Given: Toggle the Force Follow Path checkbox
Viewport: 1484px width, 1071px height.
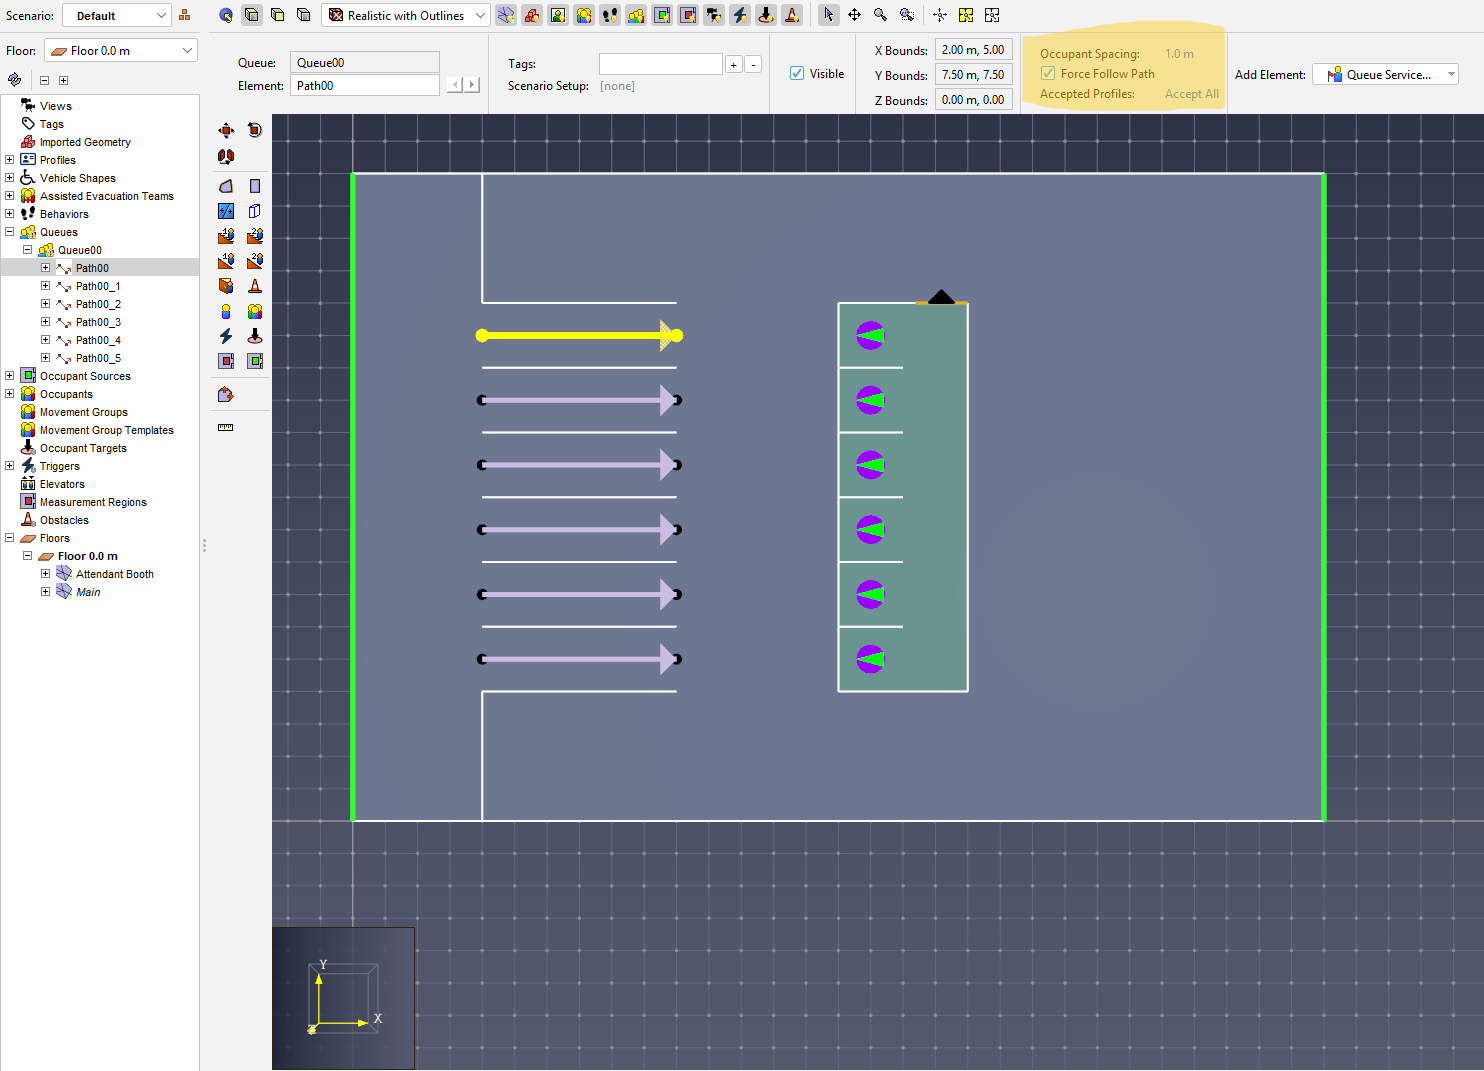Looking at the screenshot, I should click(1048, 73).
